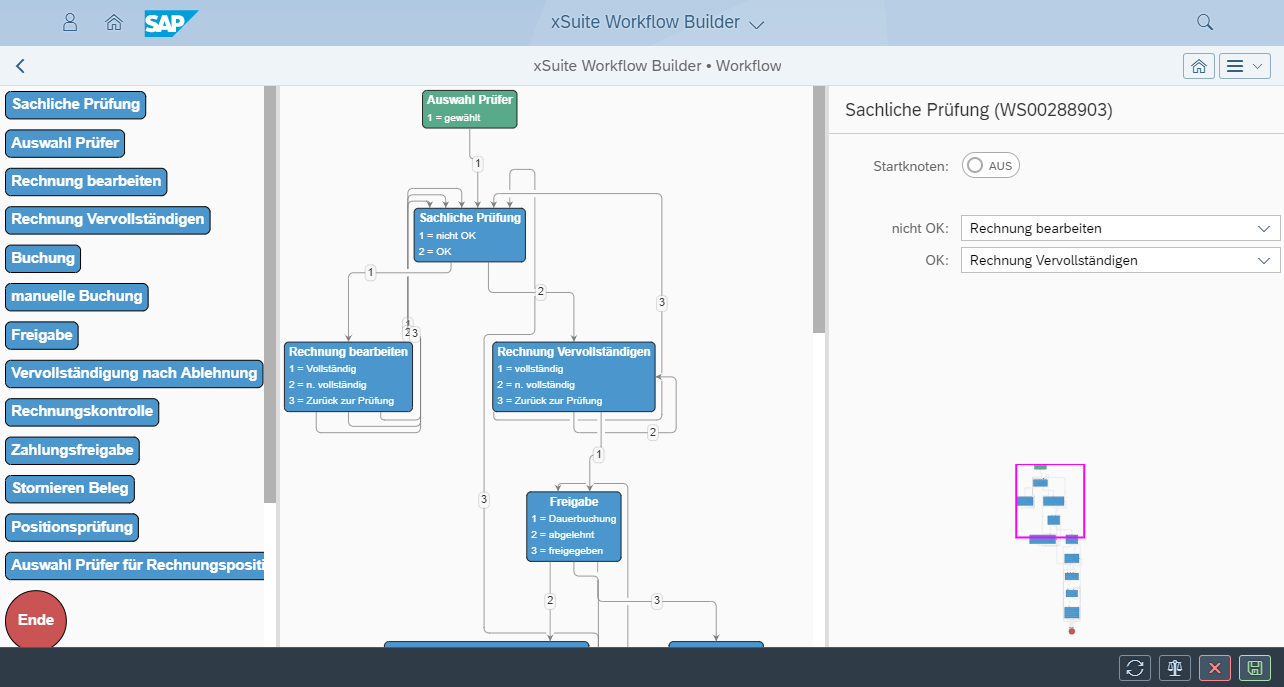This screenshot has width=1284, height=687.
Task: Select the Sachliche Prüfung node in the canvas
Action: point(469,235)
